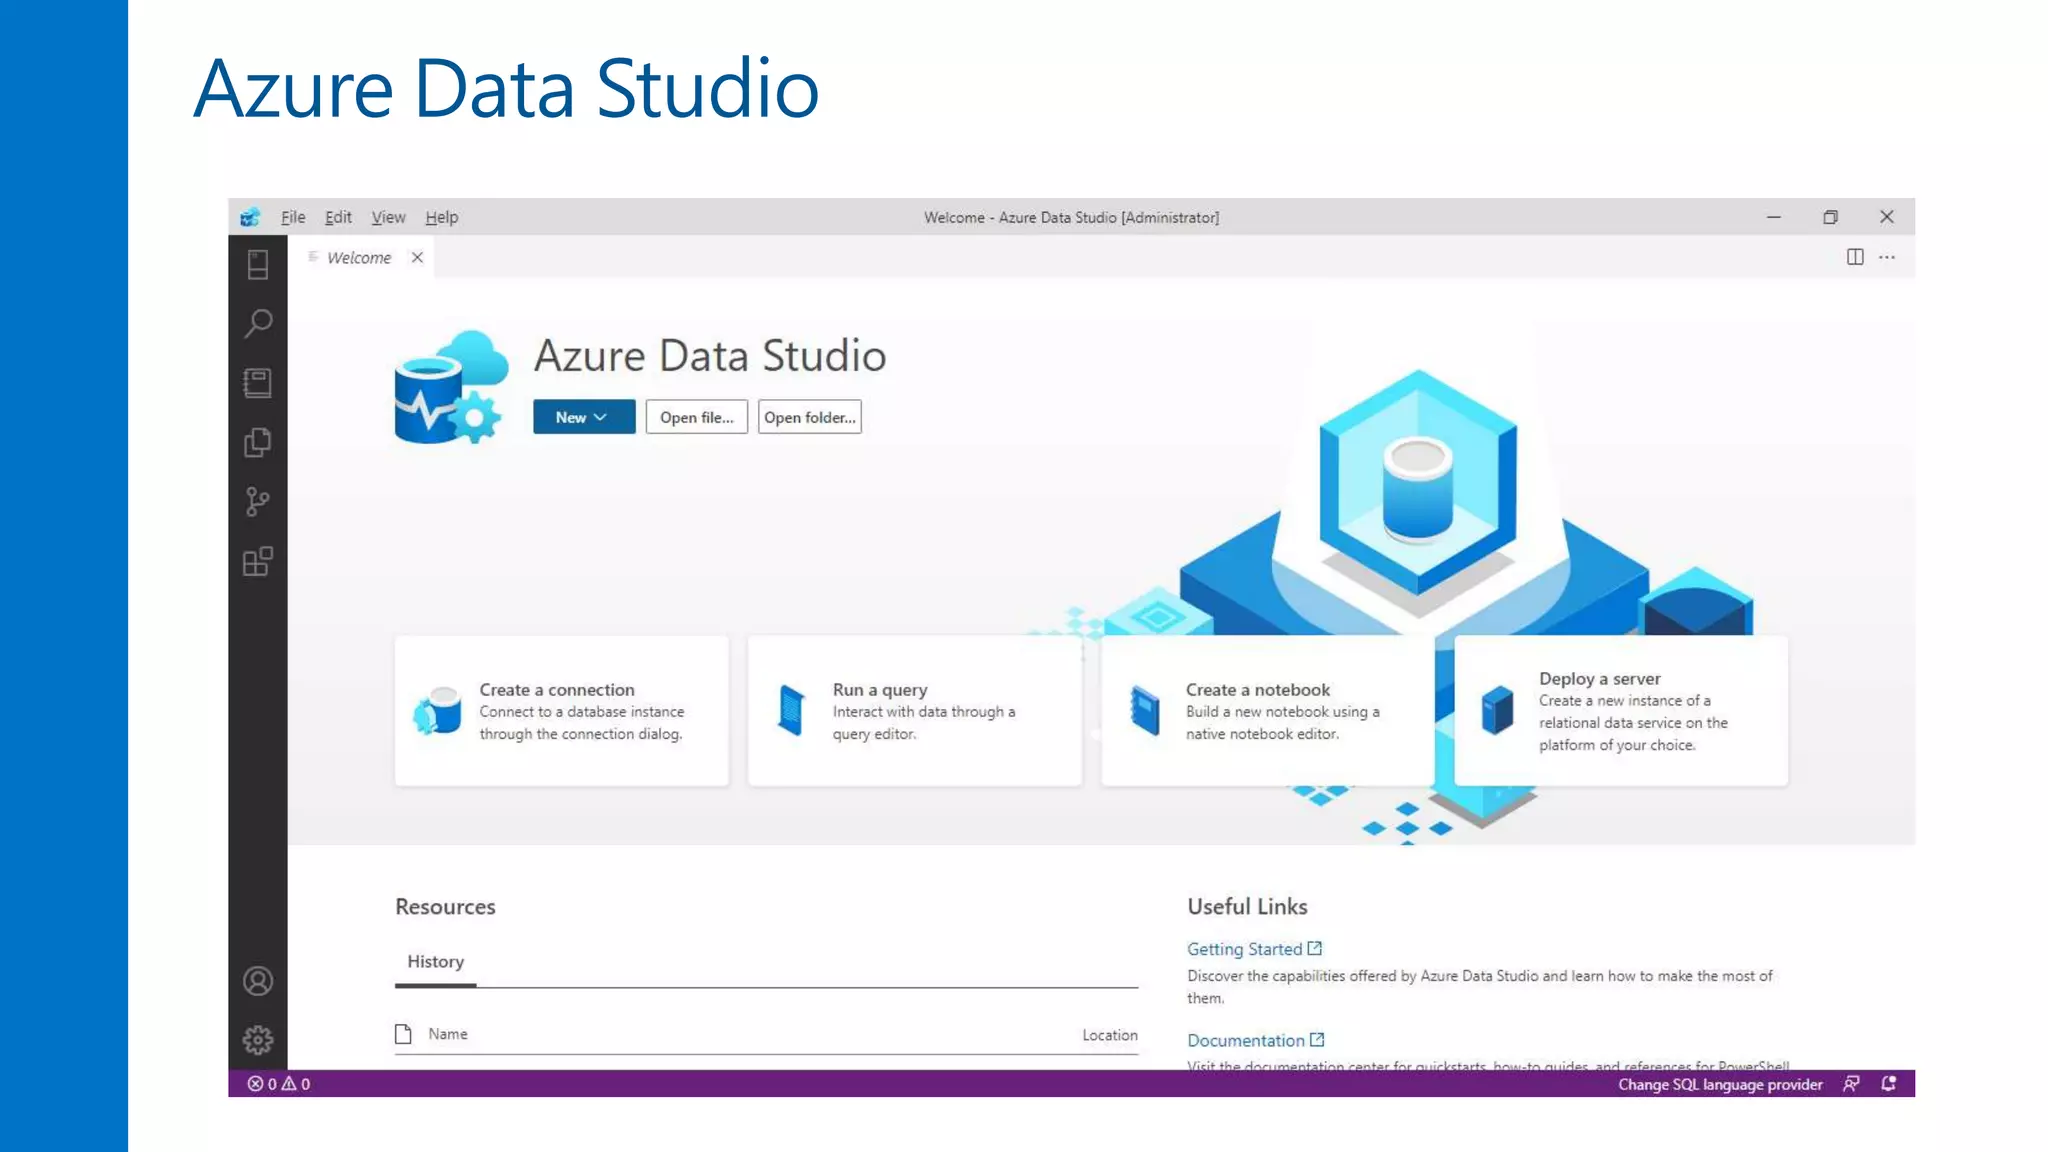This screenshot has height=1152, width=2048.
Task: Click the Open file... button
Action: 696,417
